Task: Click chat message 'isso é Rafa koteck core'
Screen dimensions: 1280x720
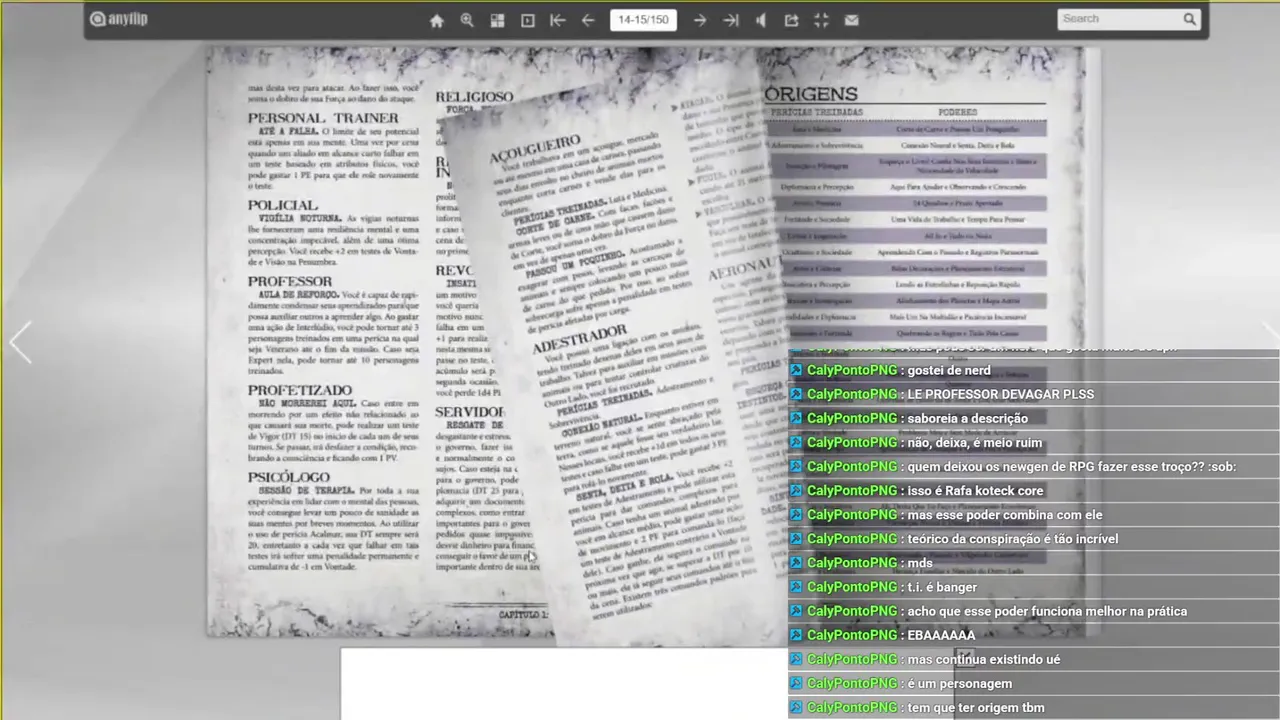Action: pyautogui.click(x=974, y=490)
